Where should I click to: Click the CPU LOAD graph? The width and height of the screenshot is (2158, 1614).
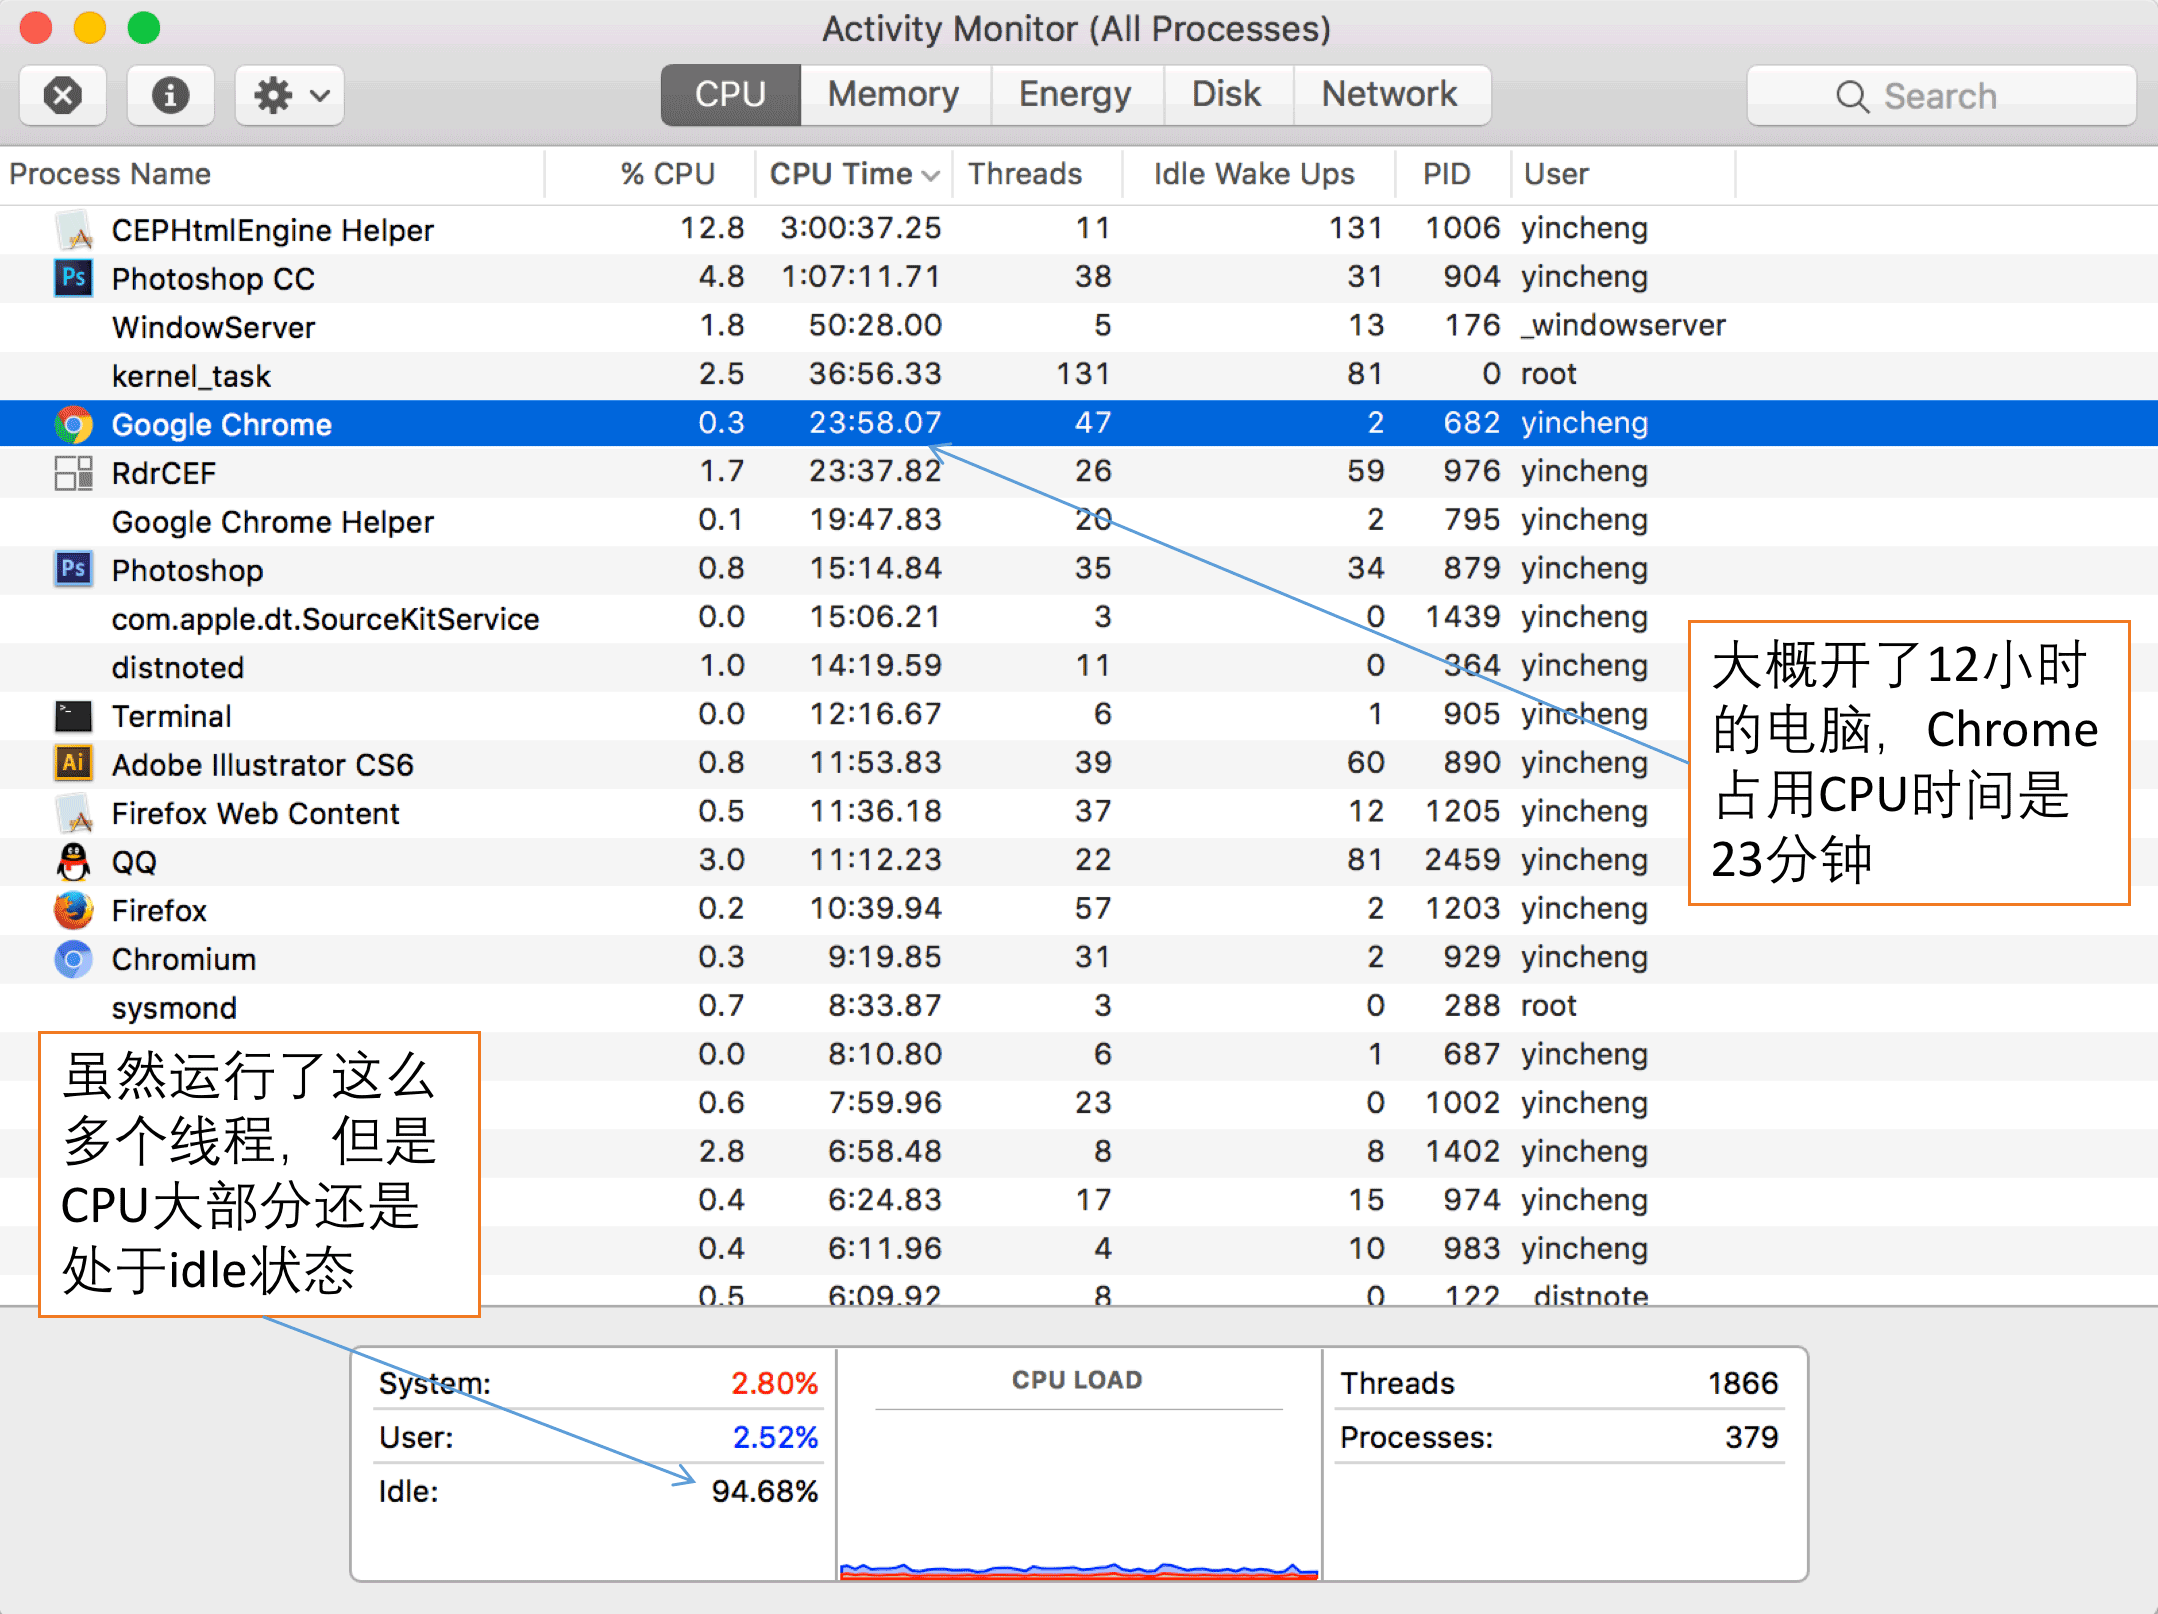coord(1077,1490)
